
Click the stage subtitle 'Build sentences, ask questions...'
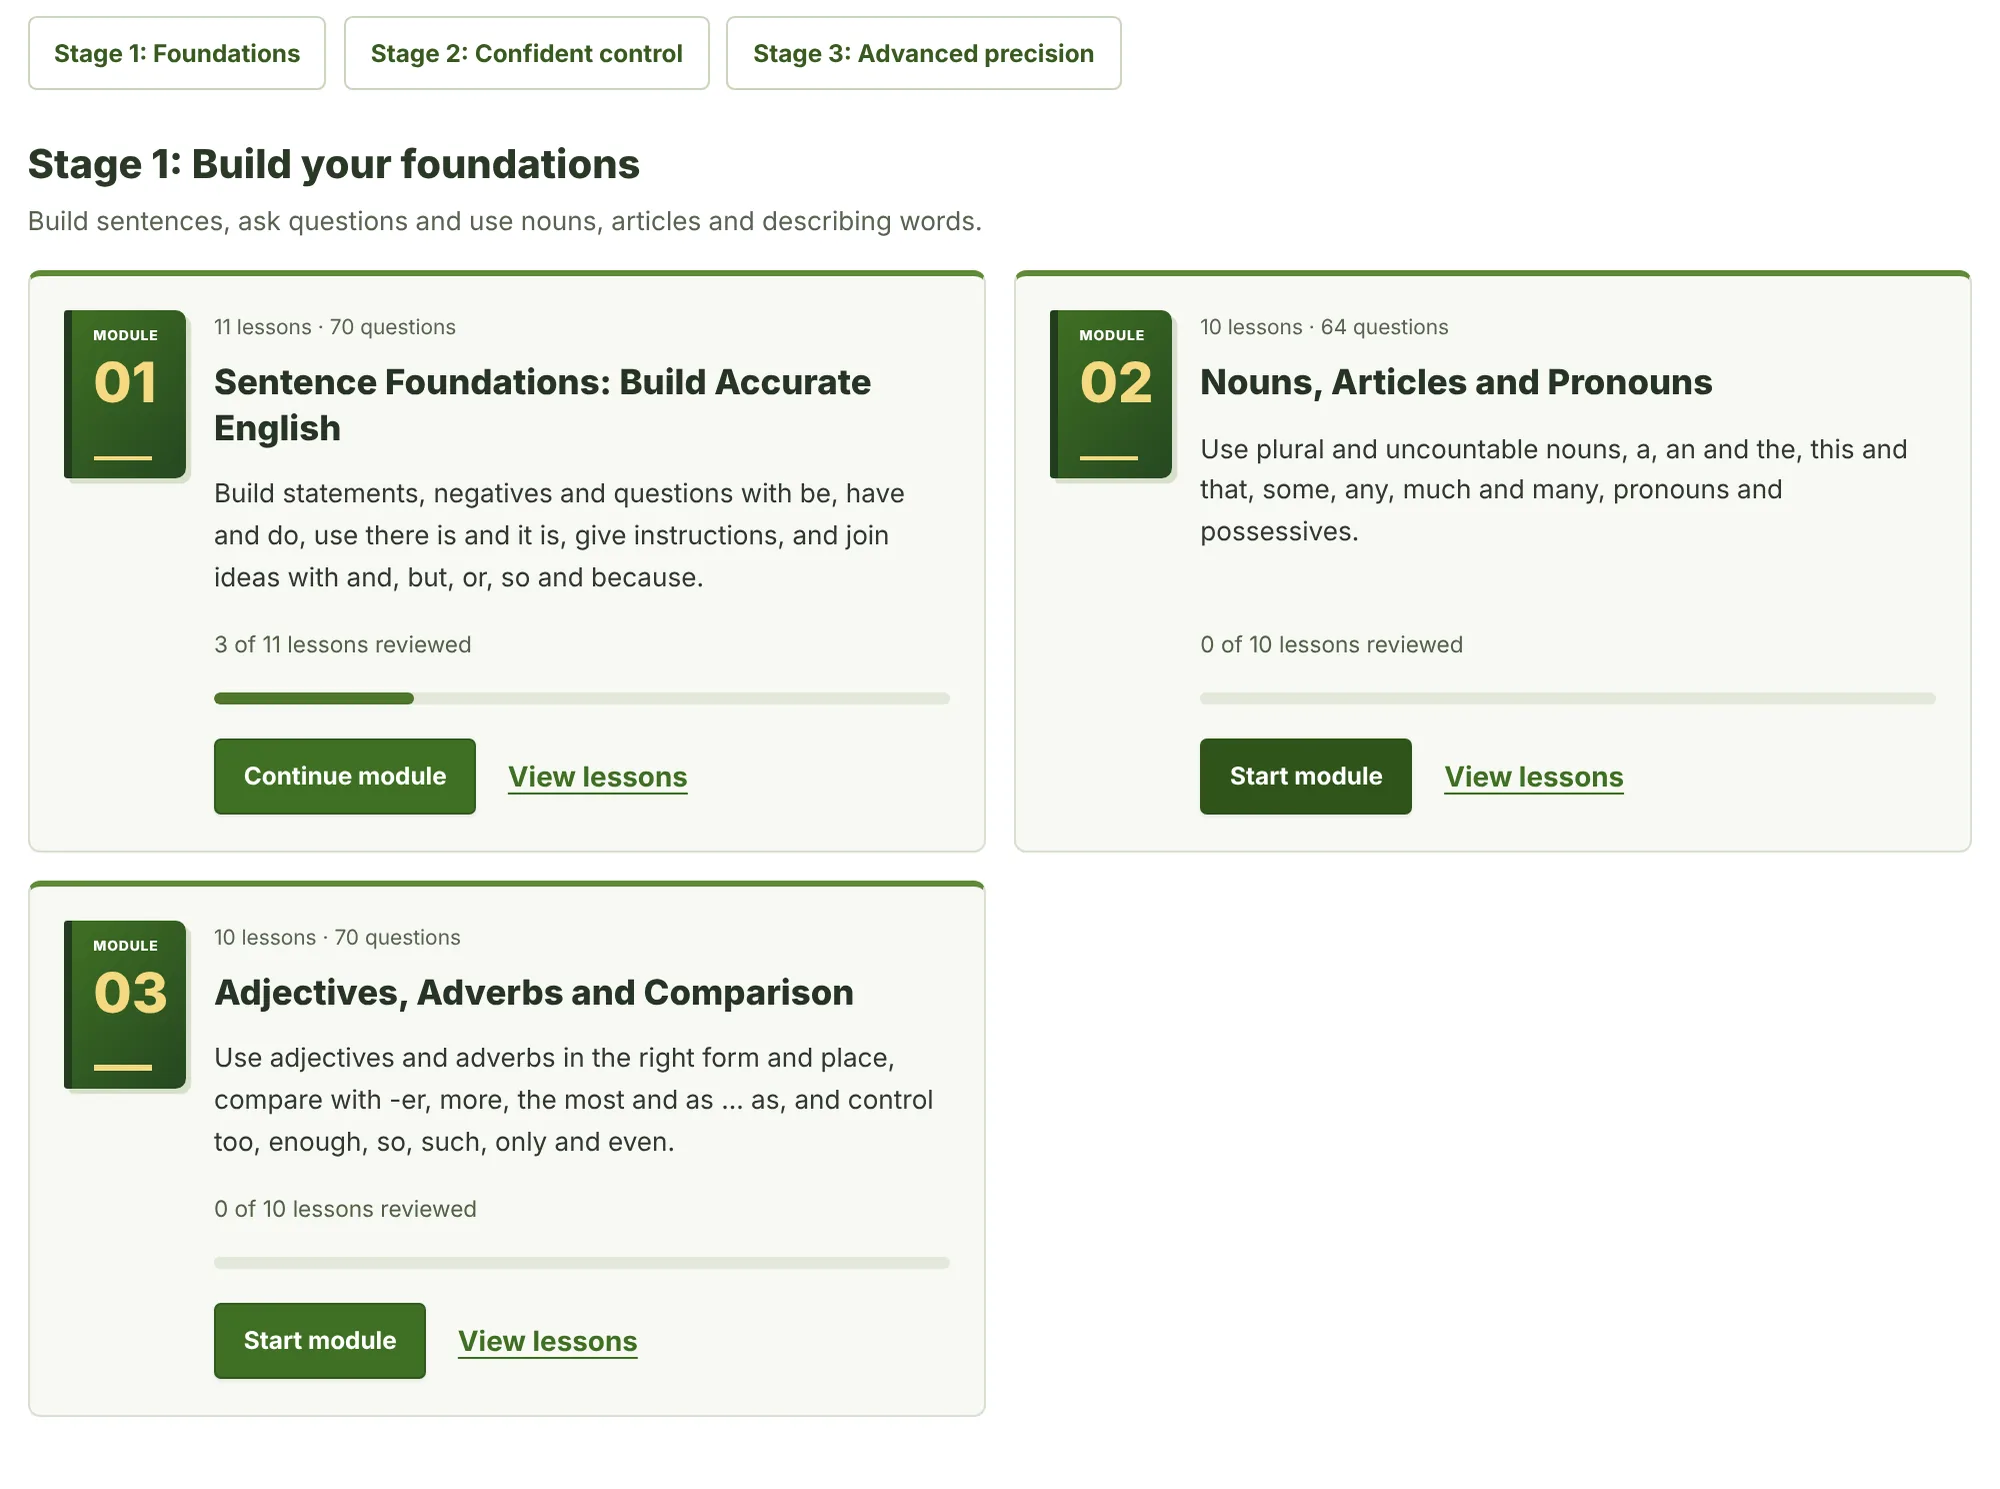point(505,221)
